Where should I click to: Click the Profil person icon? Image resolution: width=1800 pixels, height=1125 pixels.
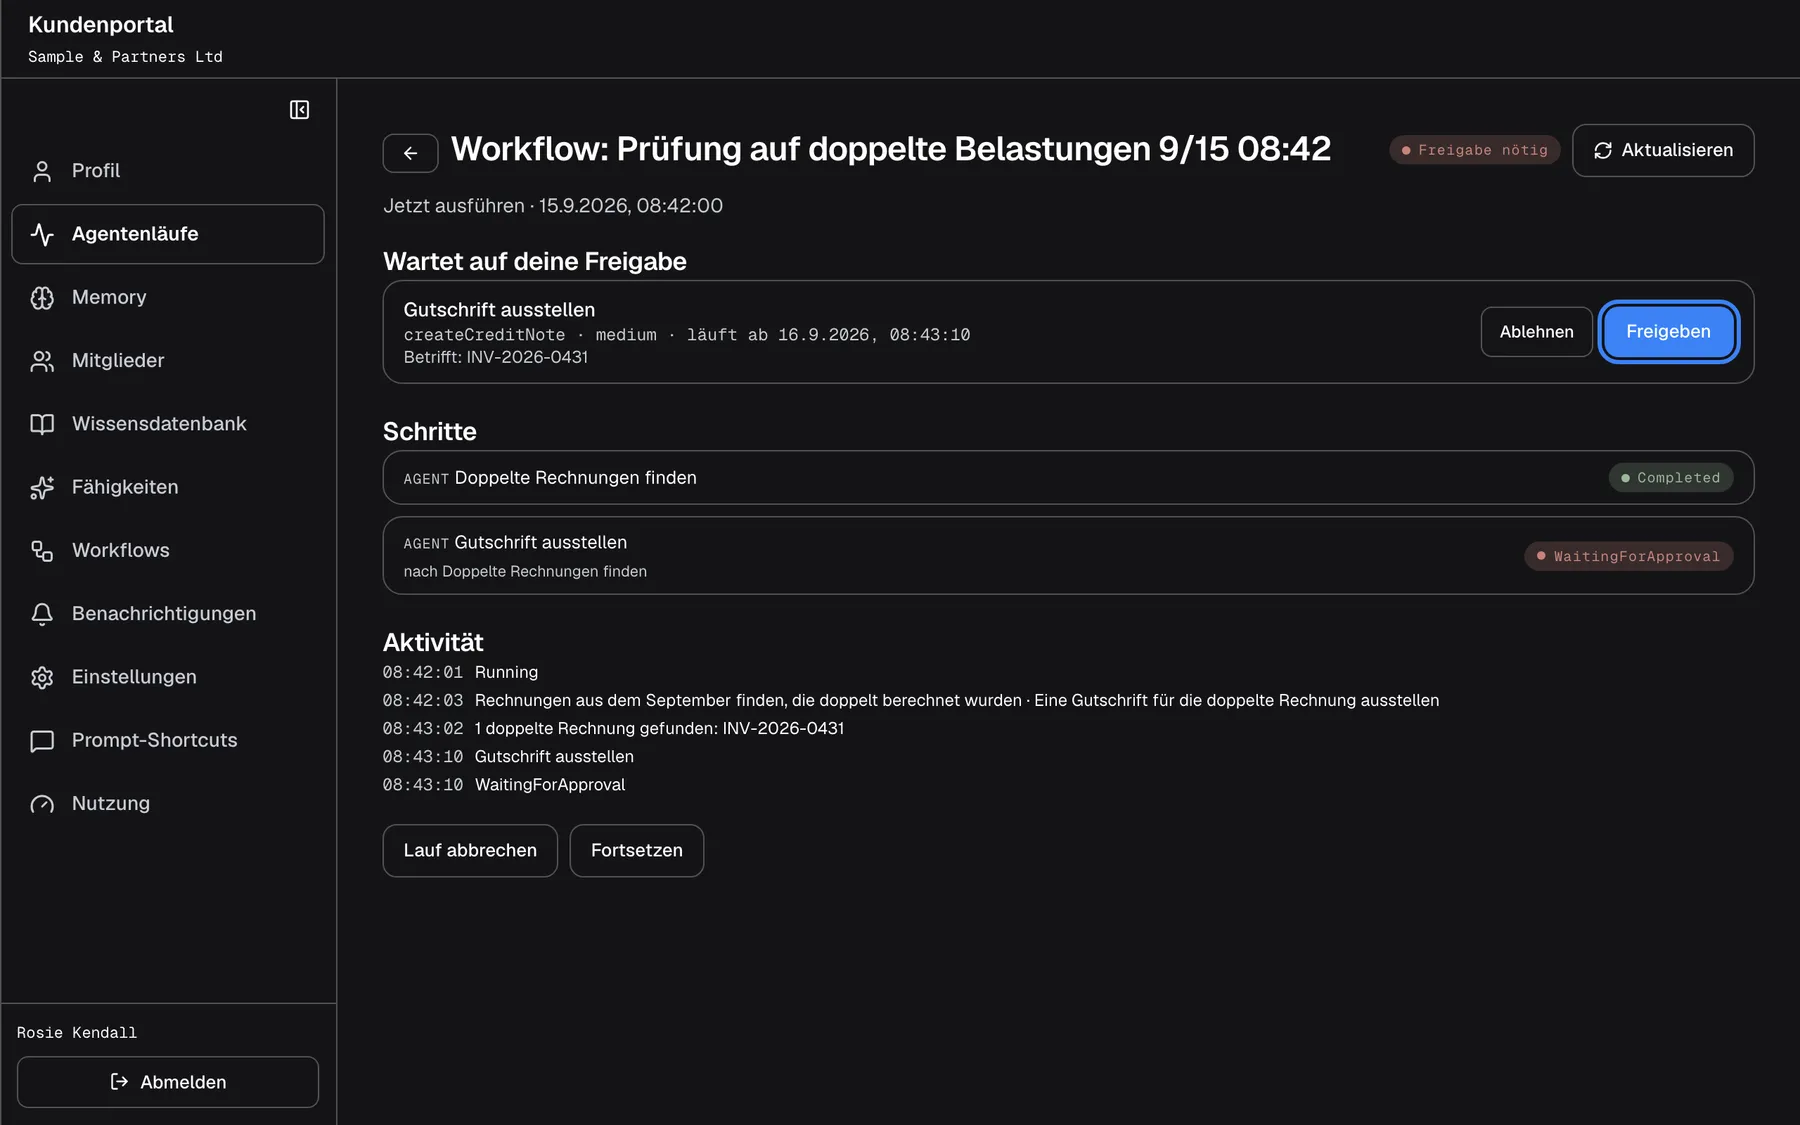(42, 171)
